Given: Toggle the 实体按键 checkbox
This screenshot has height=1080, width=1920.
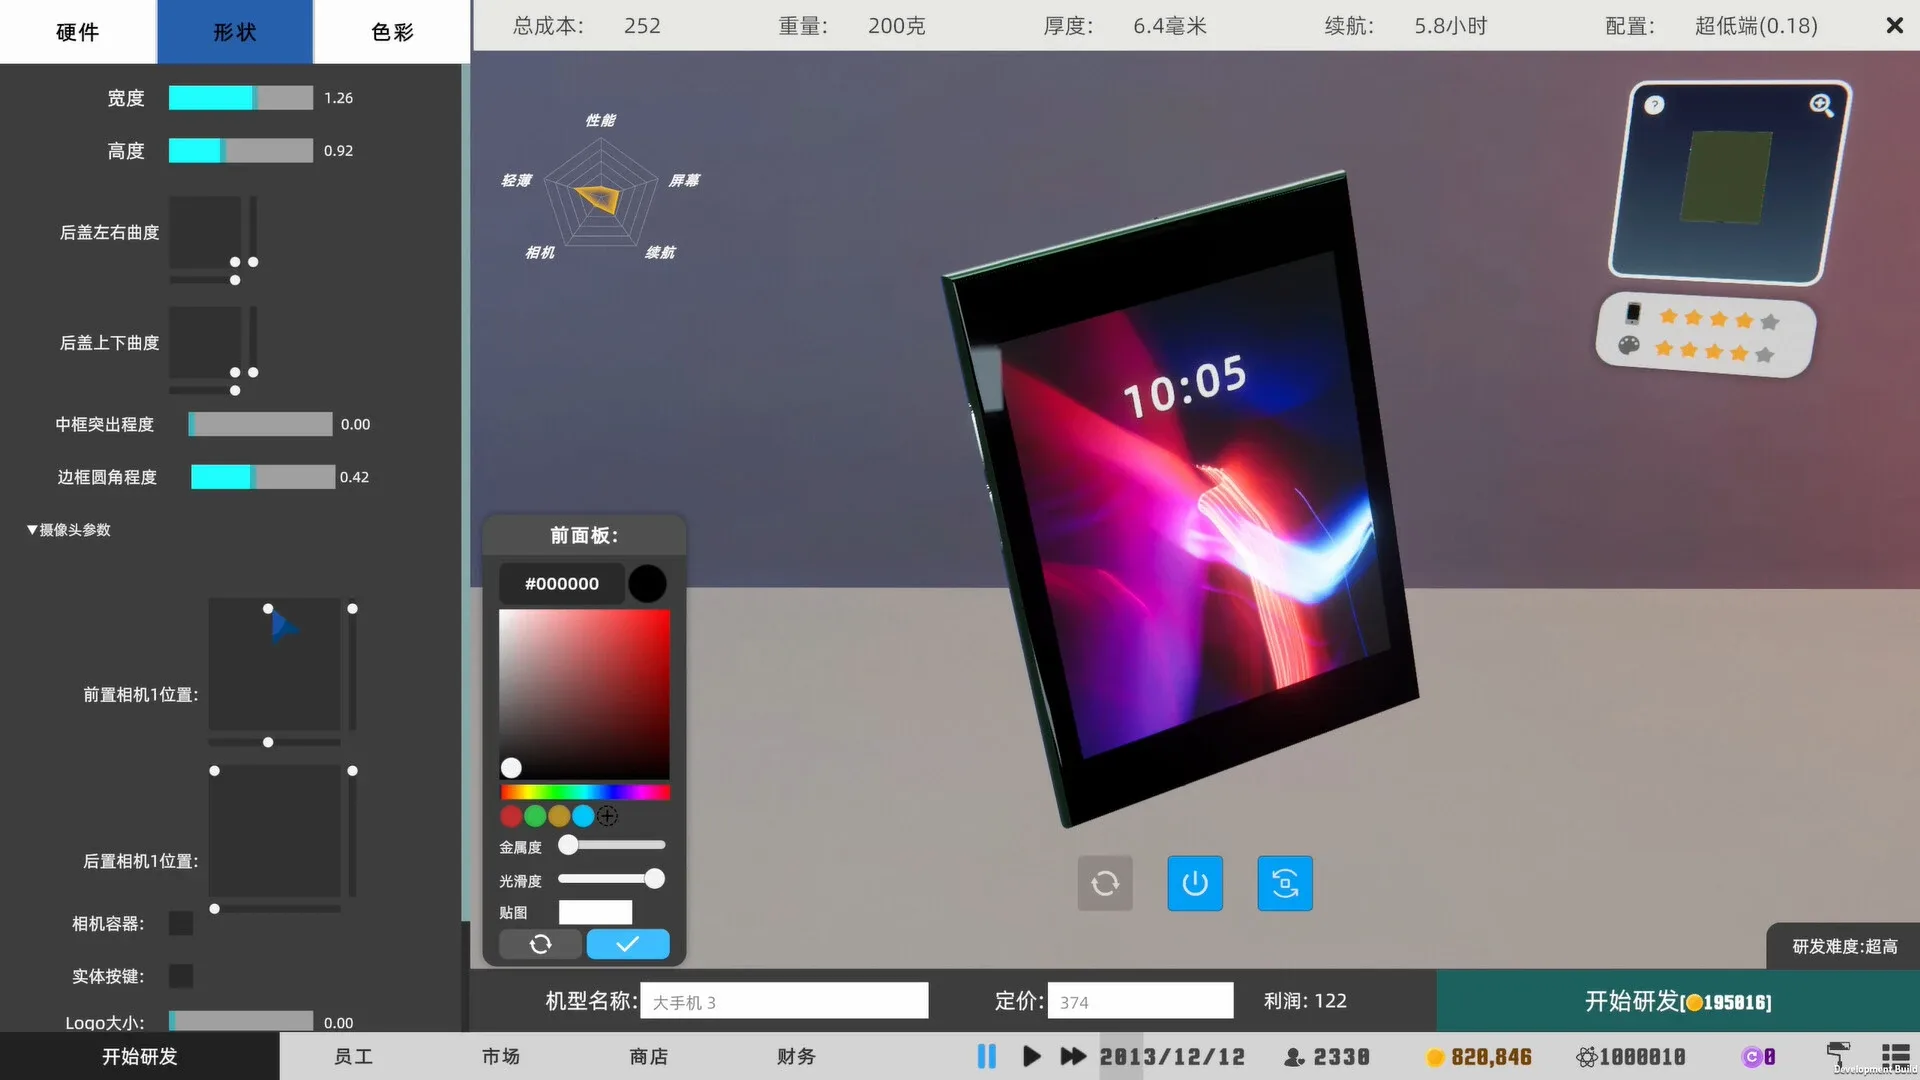Looking at the screenshot, I should (181, 976).
